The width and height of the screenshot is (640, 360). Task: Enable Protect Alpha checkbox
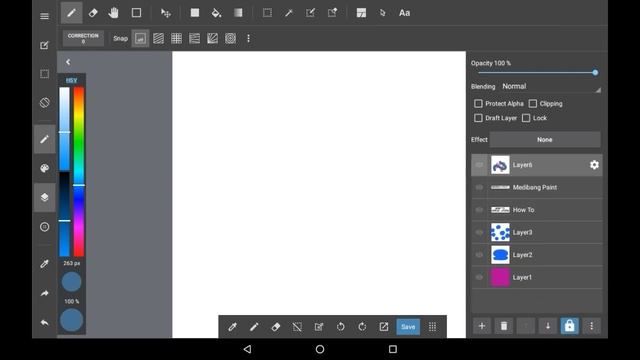tap(478, 104)
